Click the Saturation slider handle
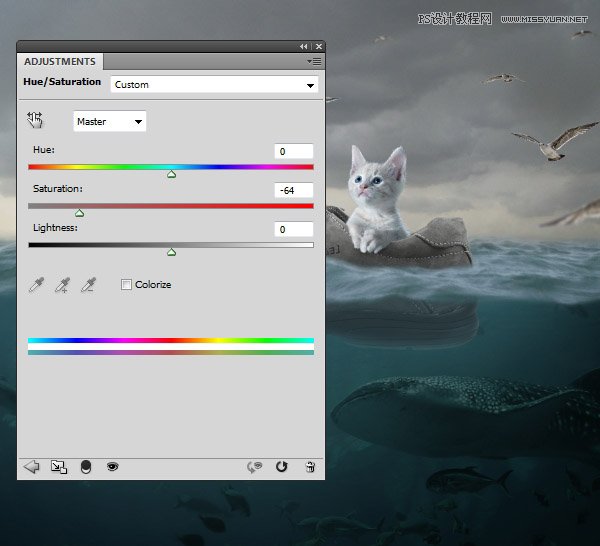The width and height of the screenshot is (600, 546). 79,212
